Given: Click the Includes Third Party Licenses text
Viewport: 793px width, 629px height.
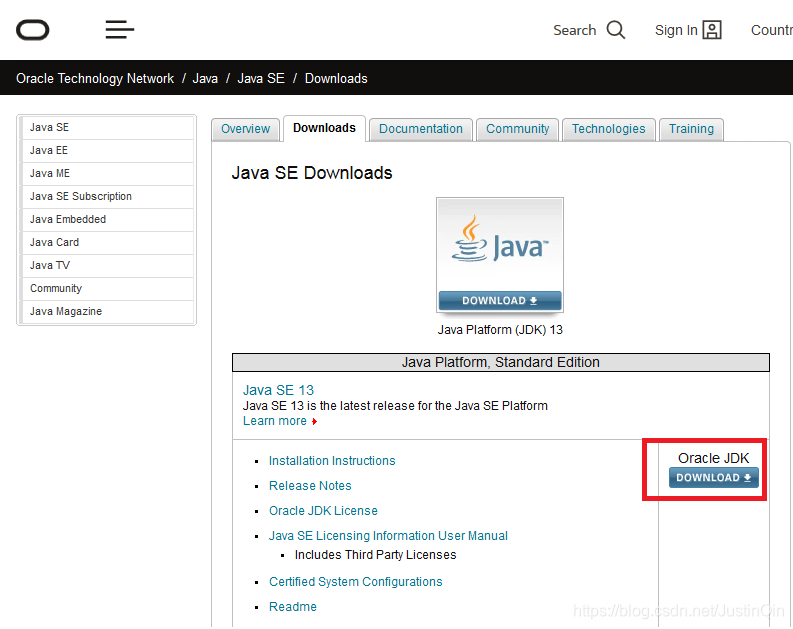Looking at the screenshot, I should pos(375,555).
